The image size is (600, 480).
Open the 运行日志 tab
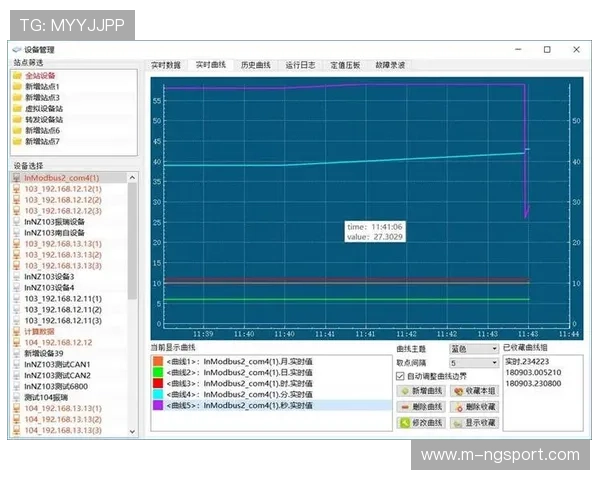tap(300, 65)
